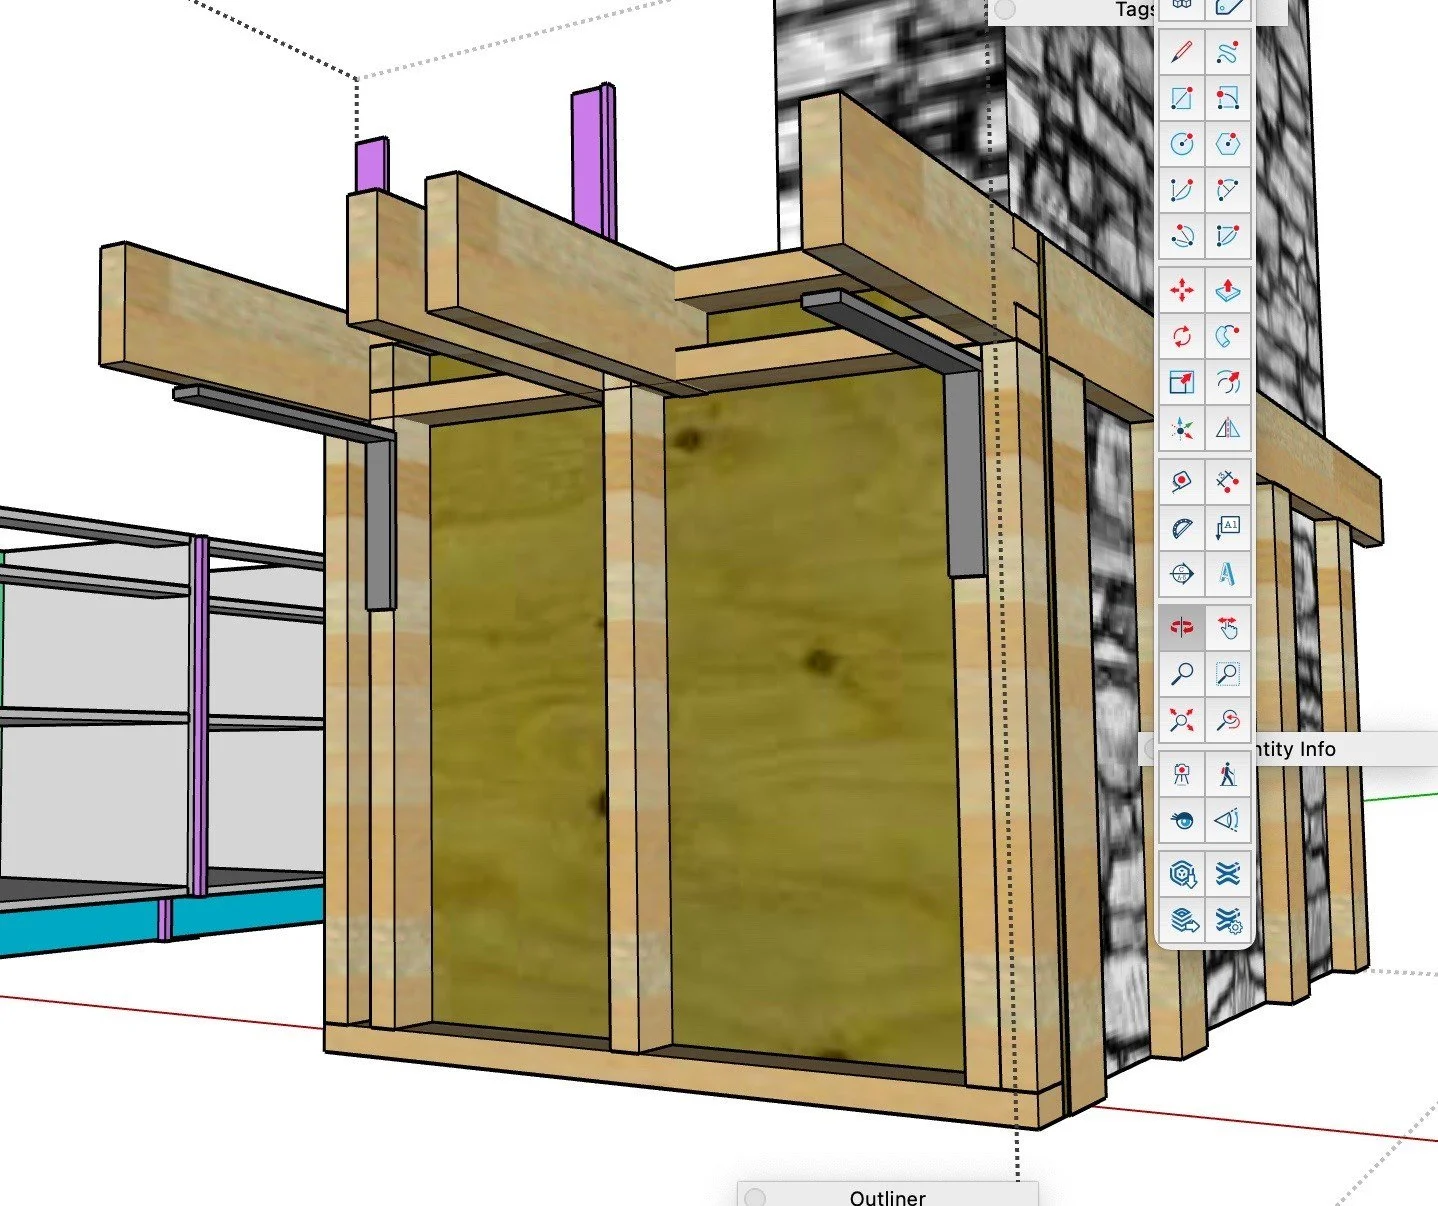Select the Offset tool
The image size is (1438, 1206).
1228,382
